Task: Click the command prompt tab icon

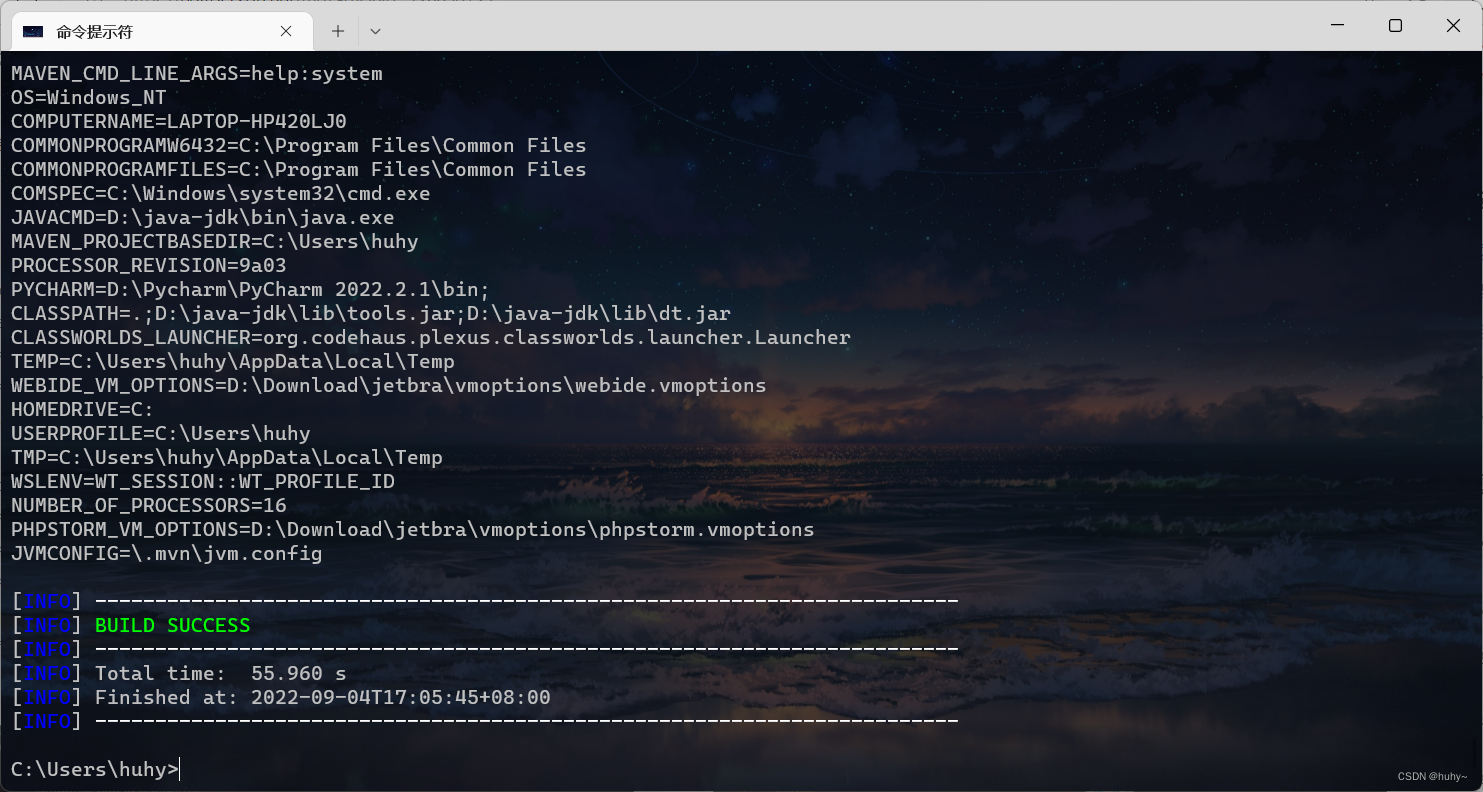Action: tap(33, 31)
